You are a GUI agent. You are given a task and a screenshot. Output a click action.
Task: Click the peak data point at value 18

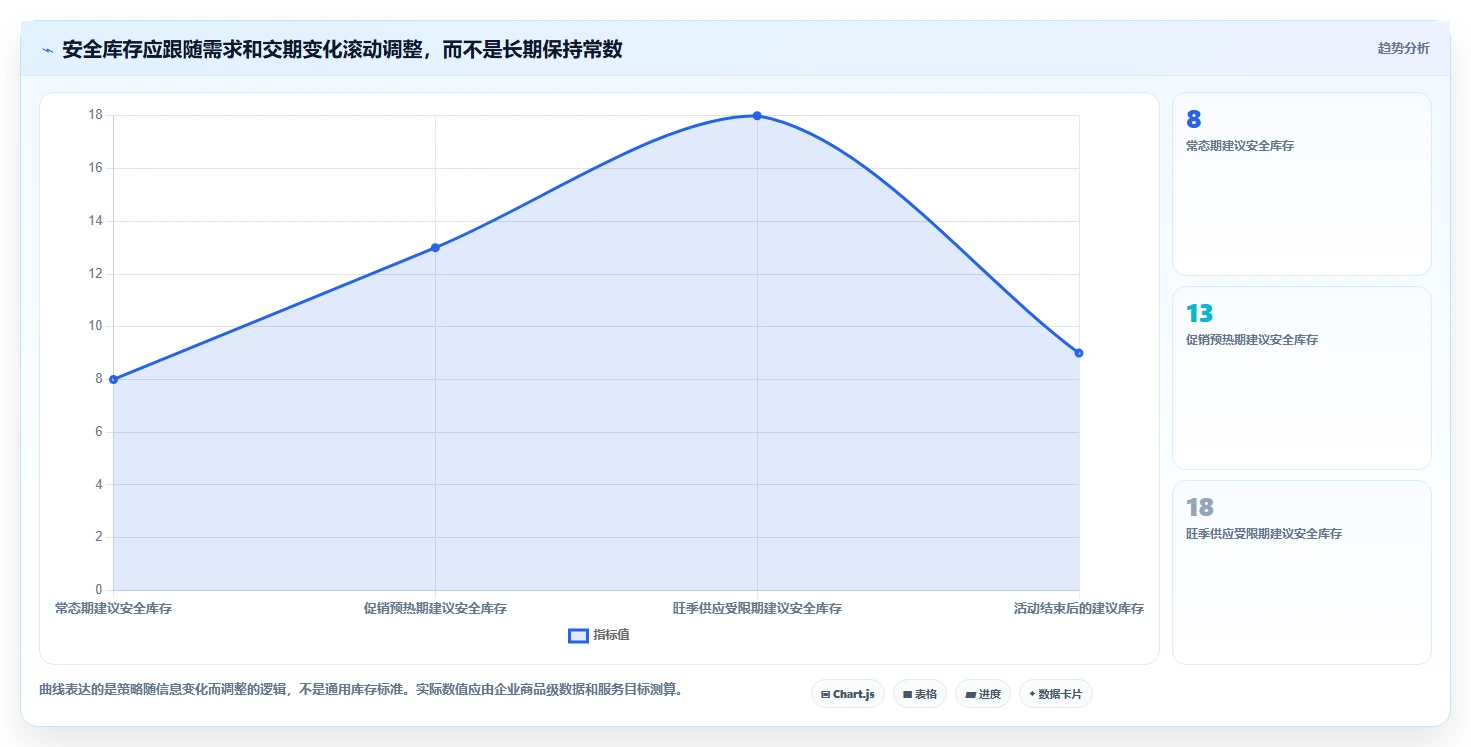tap(757, 116)
